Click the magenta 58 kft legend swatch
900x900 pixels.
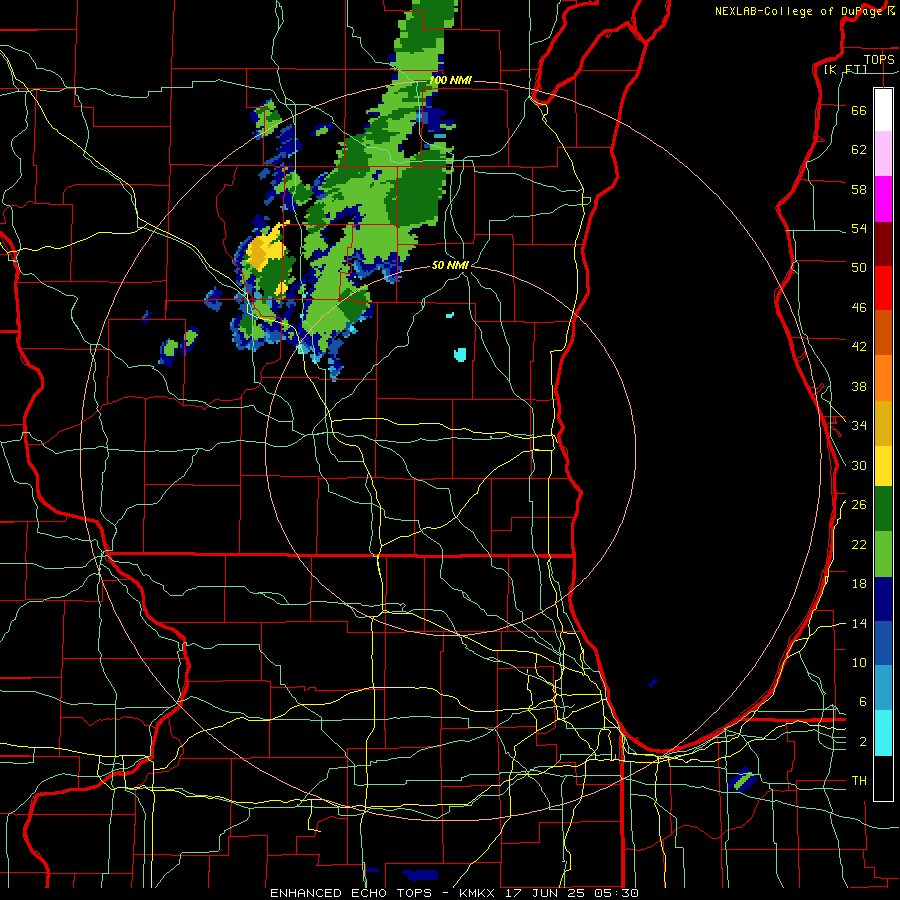[x=883, y=199]
